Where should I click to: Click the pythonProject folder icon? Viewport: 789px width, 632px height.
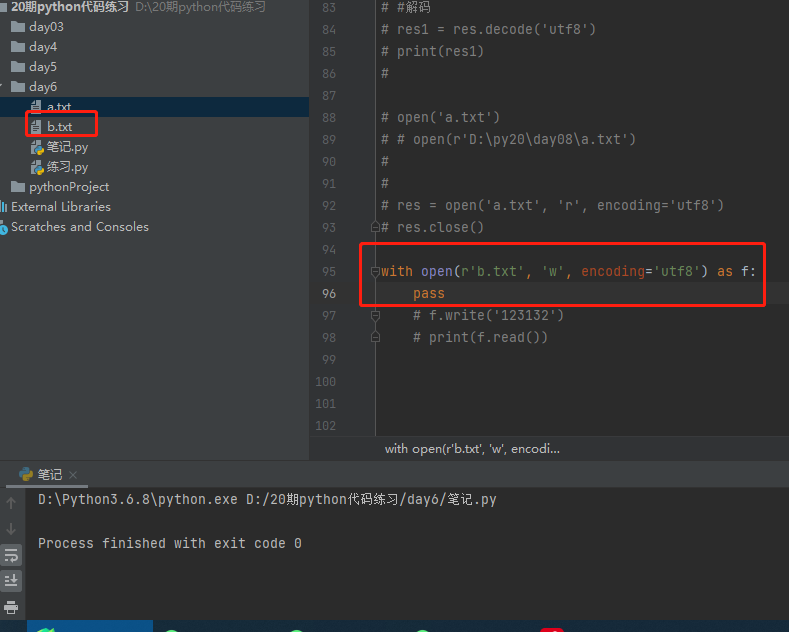point(18,187)
